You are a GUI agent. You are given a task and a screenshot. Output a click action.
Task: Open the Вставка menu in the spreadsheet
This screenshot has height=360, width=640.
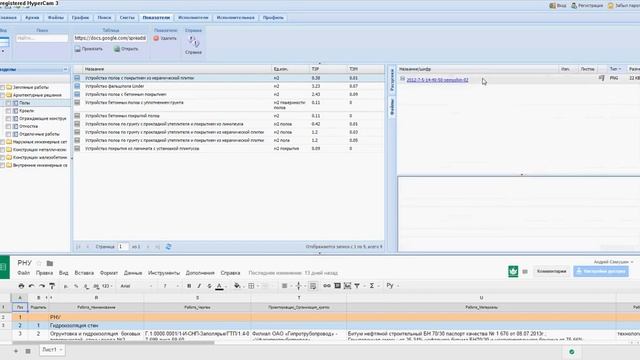[84, 273]
